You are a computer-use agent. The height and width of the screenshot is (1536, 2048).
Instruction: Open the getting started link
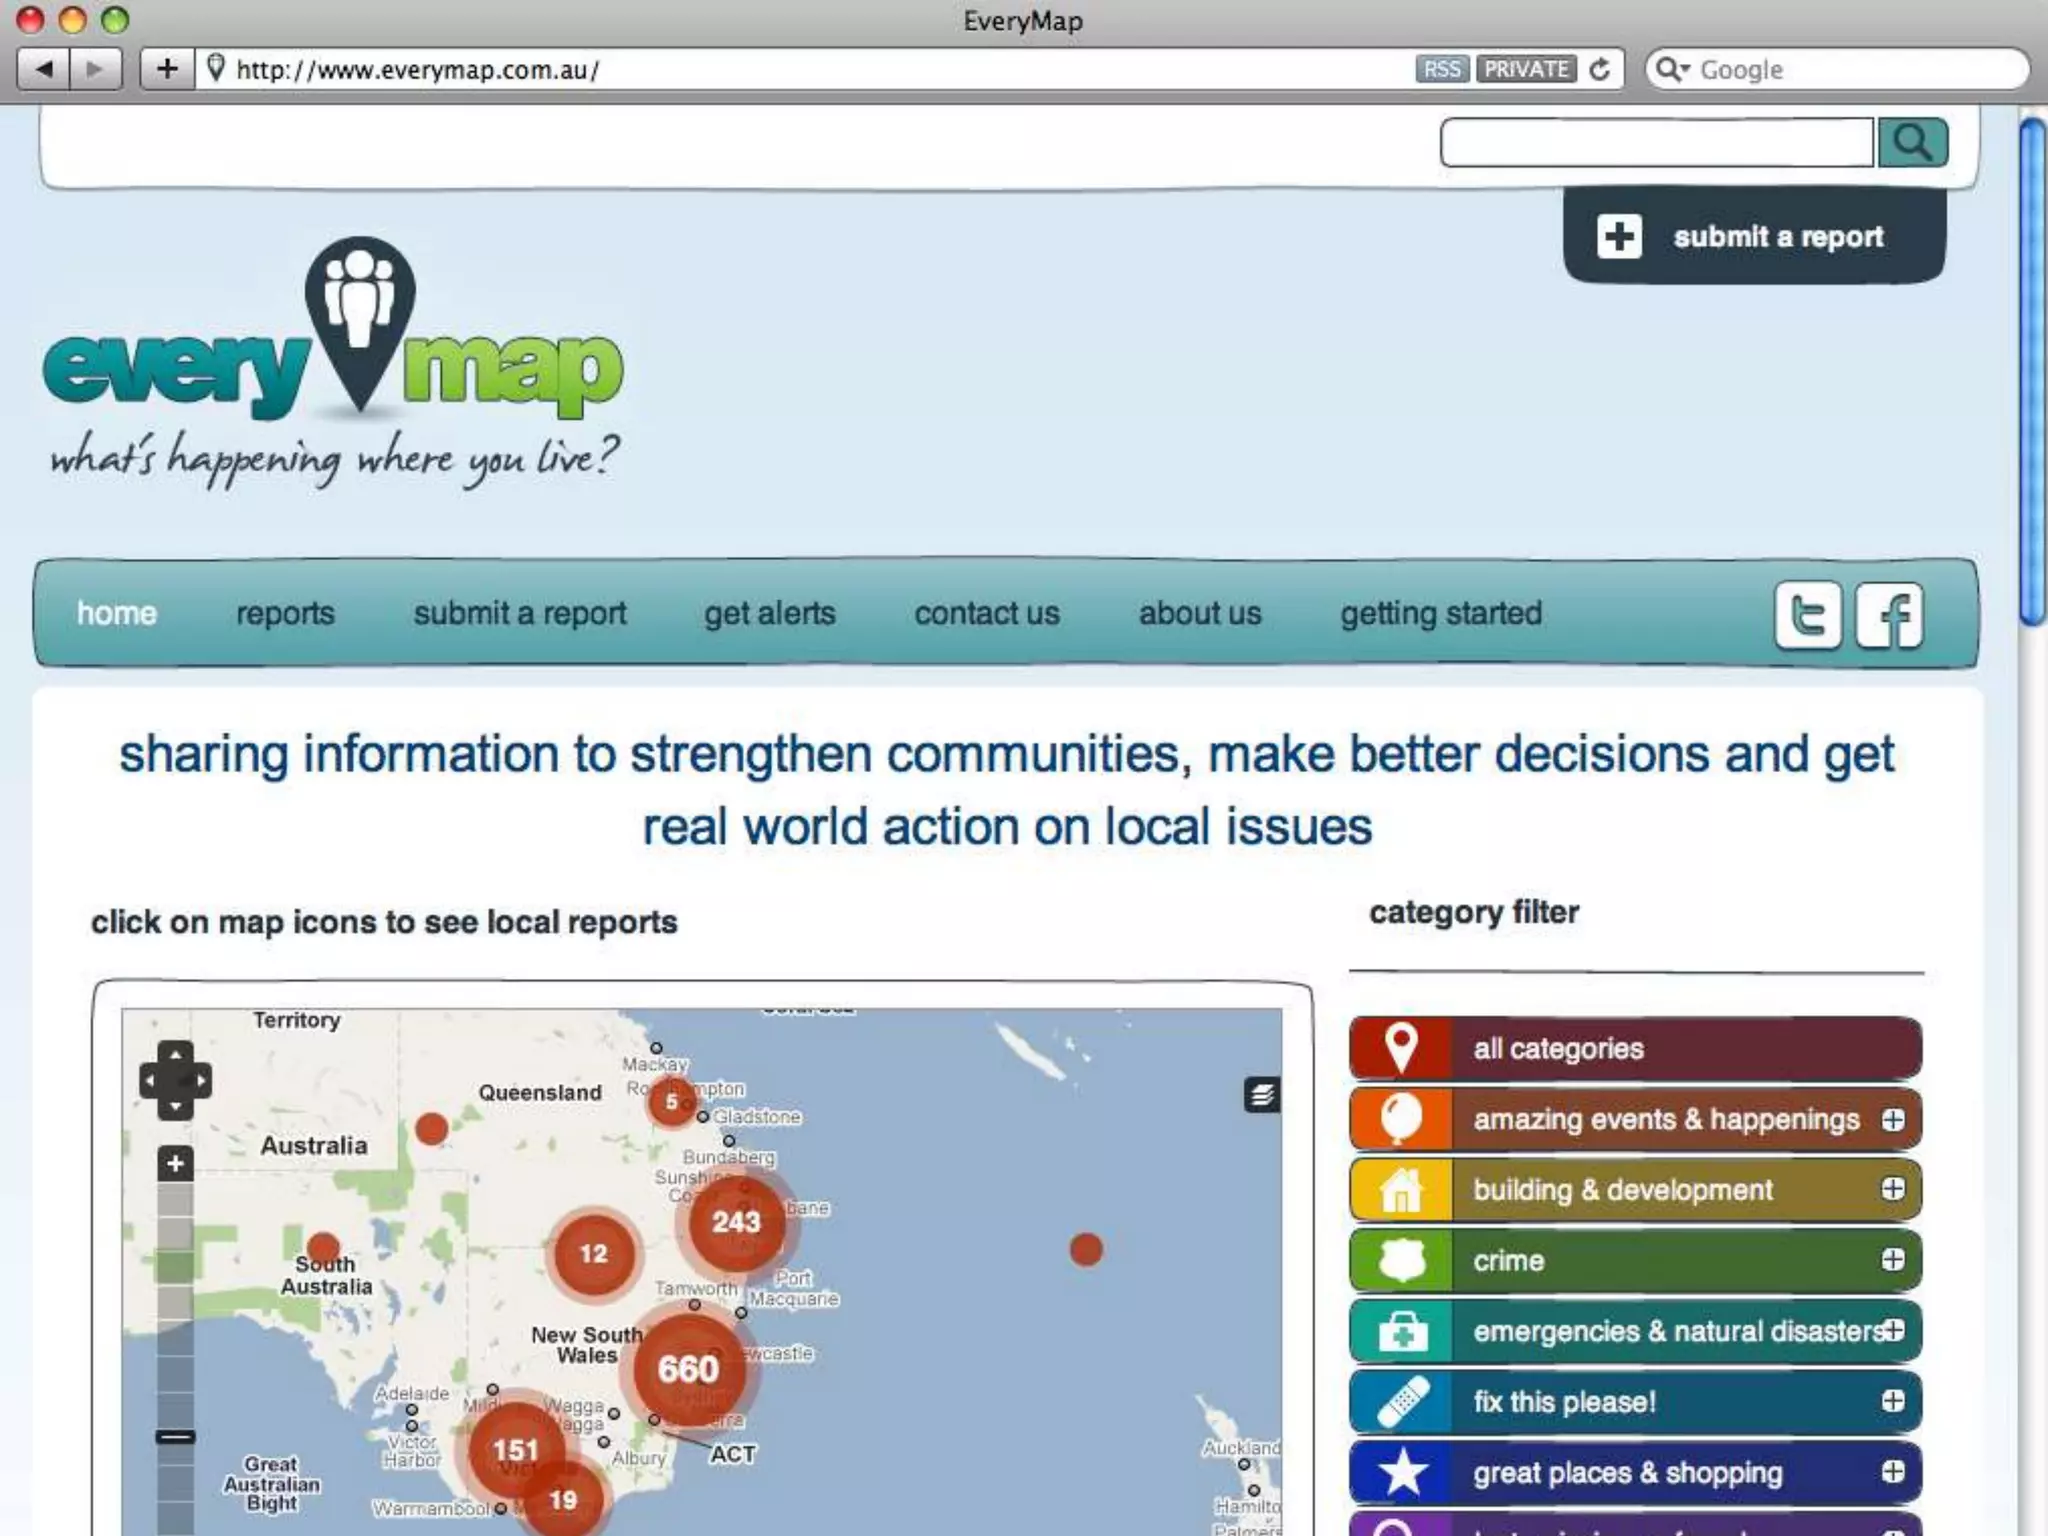[x=1441, y=613]
